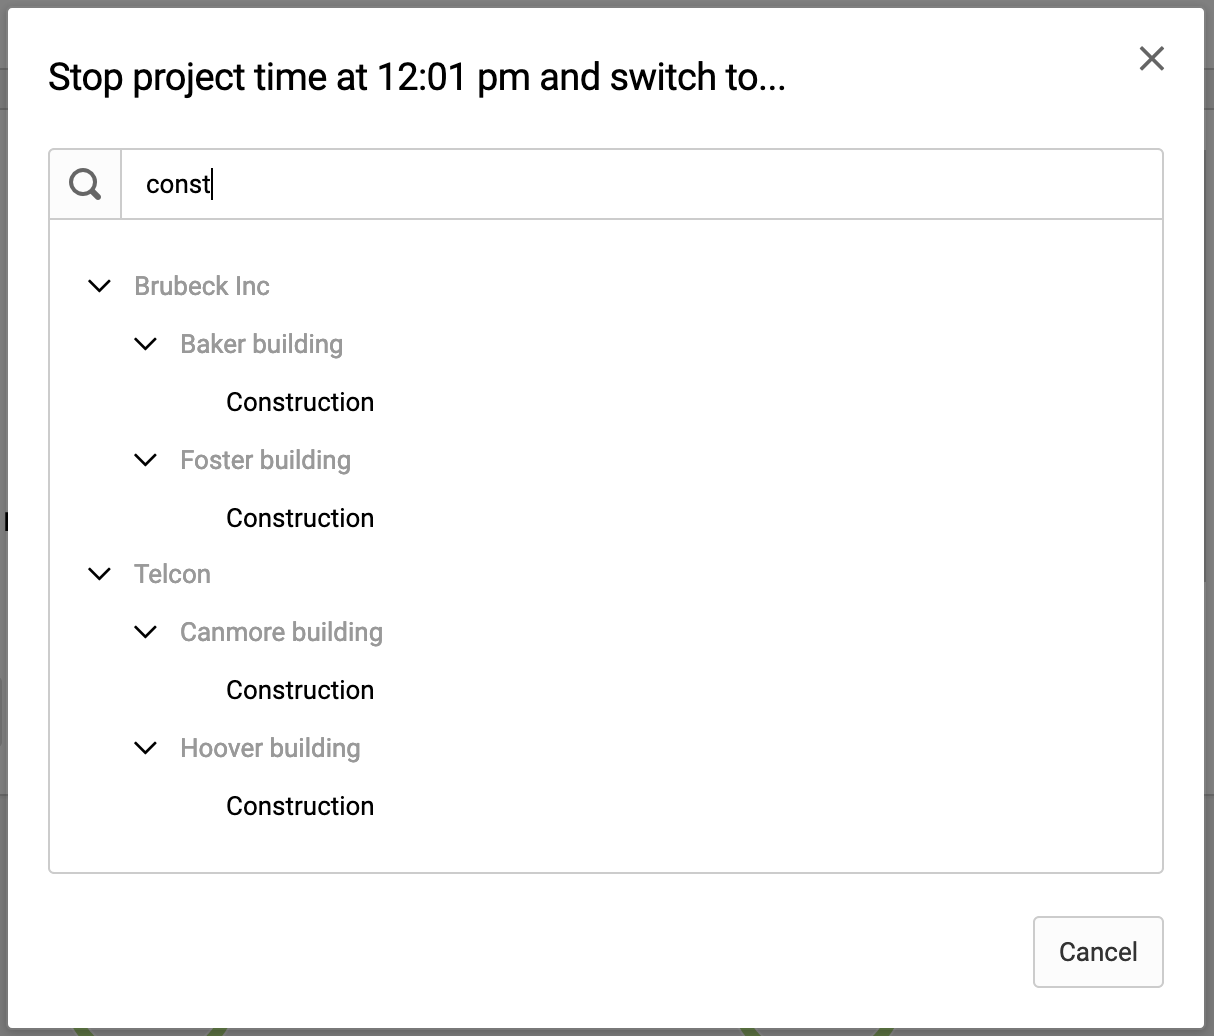1214x1036 pixels.
Task: Select Construction under Hoover building
Action: click(x=300, y=806)
